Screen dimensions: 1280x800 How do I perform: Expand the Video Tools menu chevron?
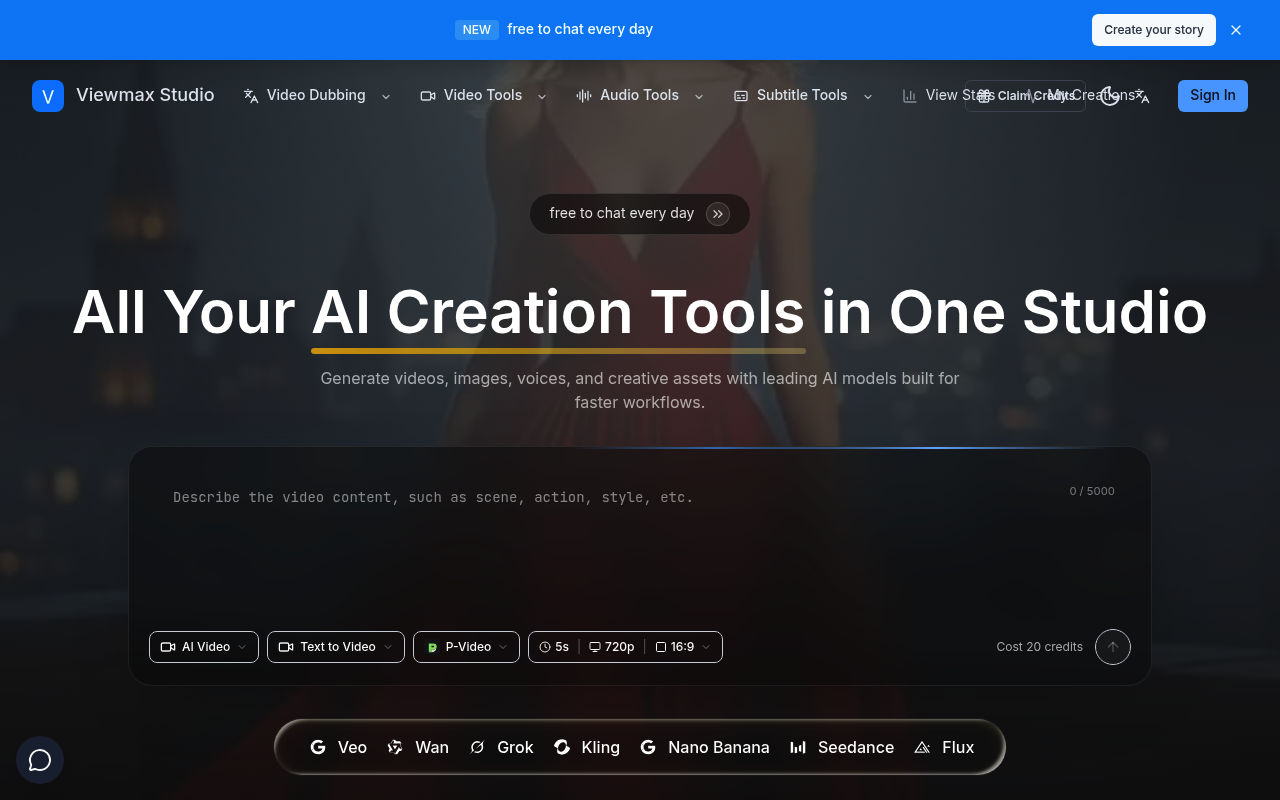542,96
